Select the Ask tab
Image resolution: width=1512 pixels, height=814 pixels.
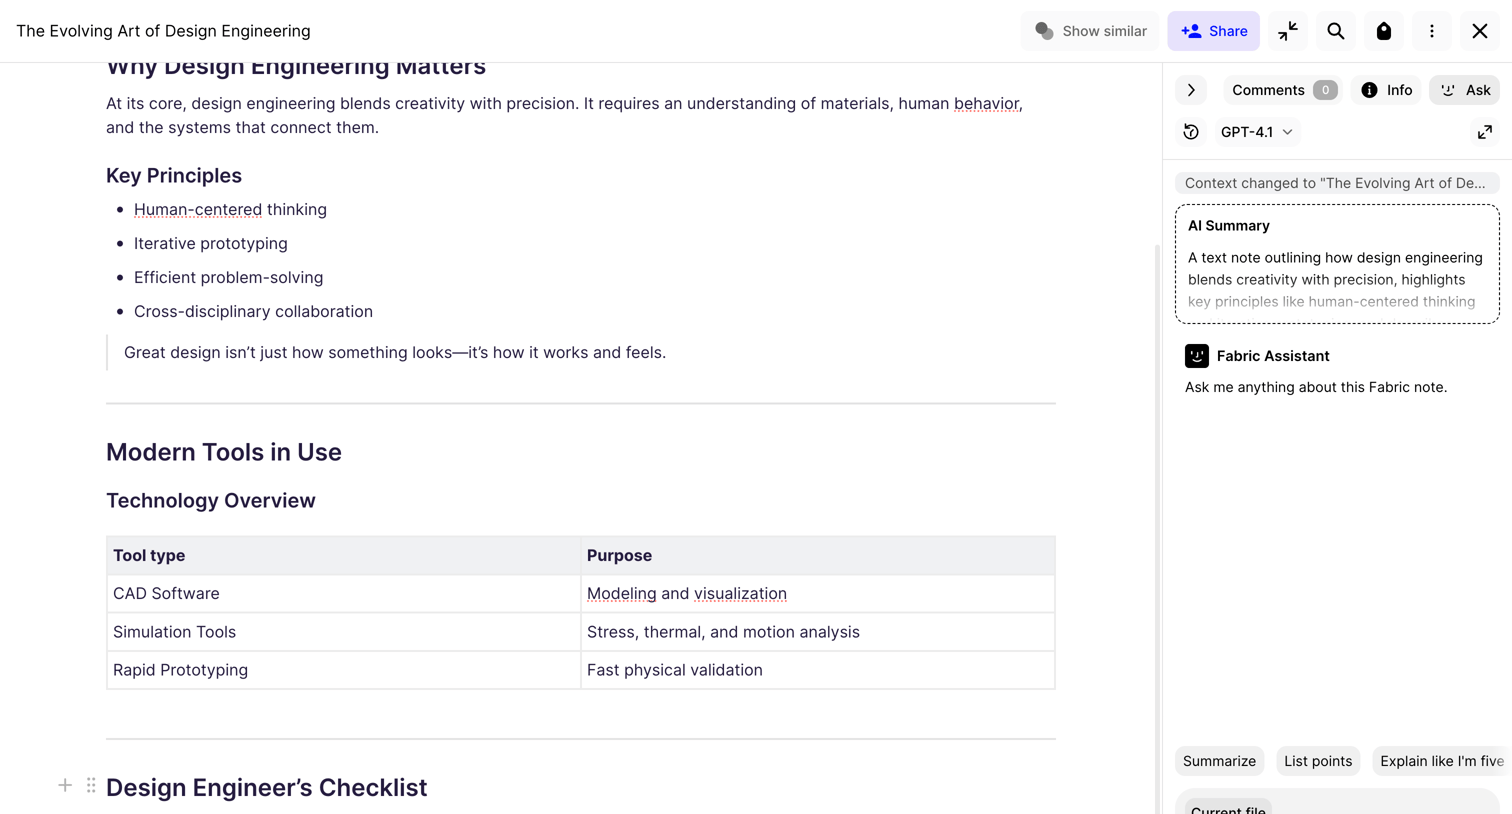(1465, 90)
